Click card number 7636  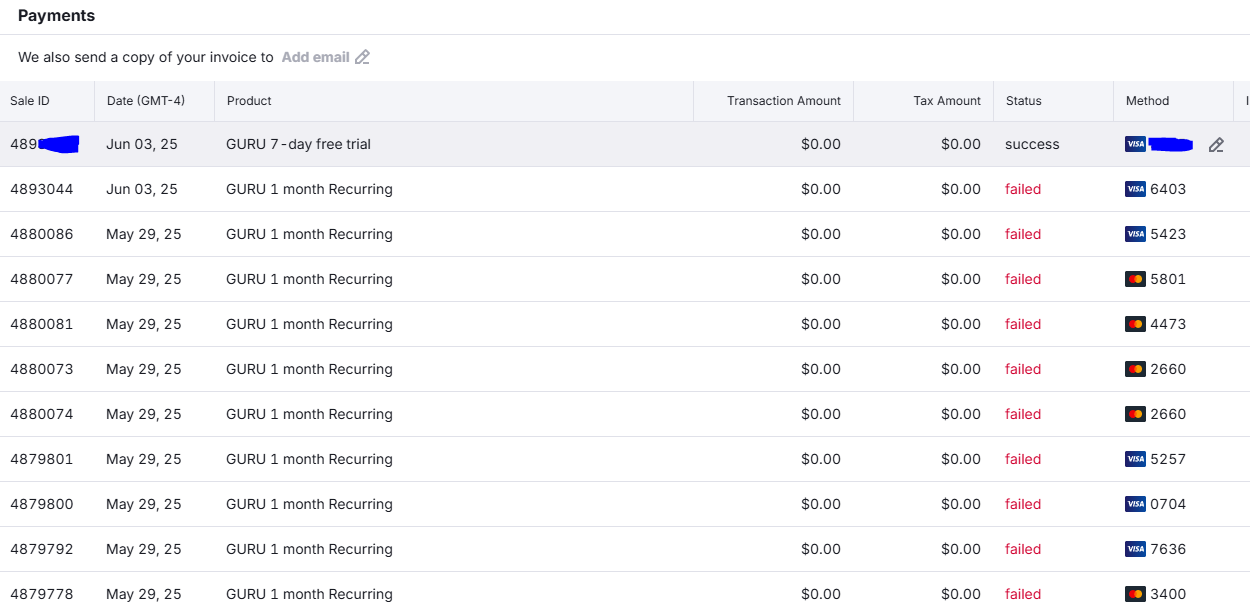click(1168, 549)
